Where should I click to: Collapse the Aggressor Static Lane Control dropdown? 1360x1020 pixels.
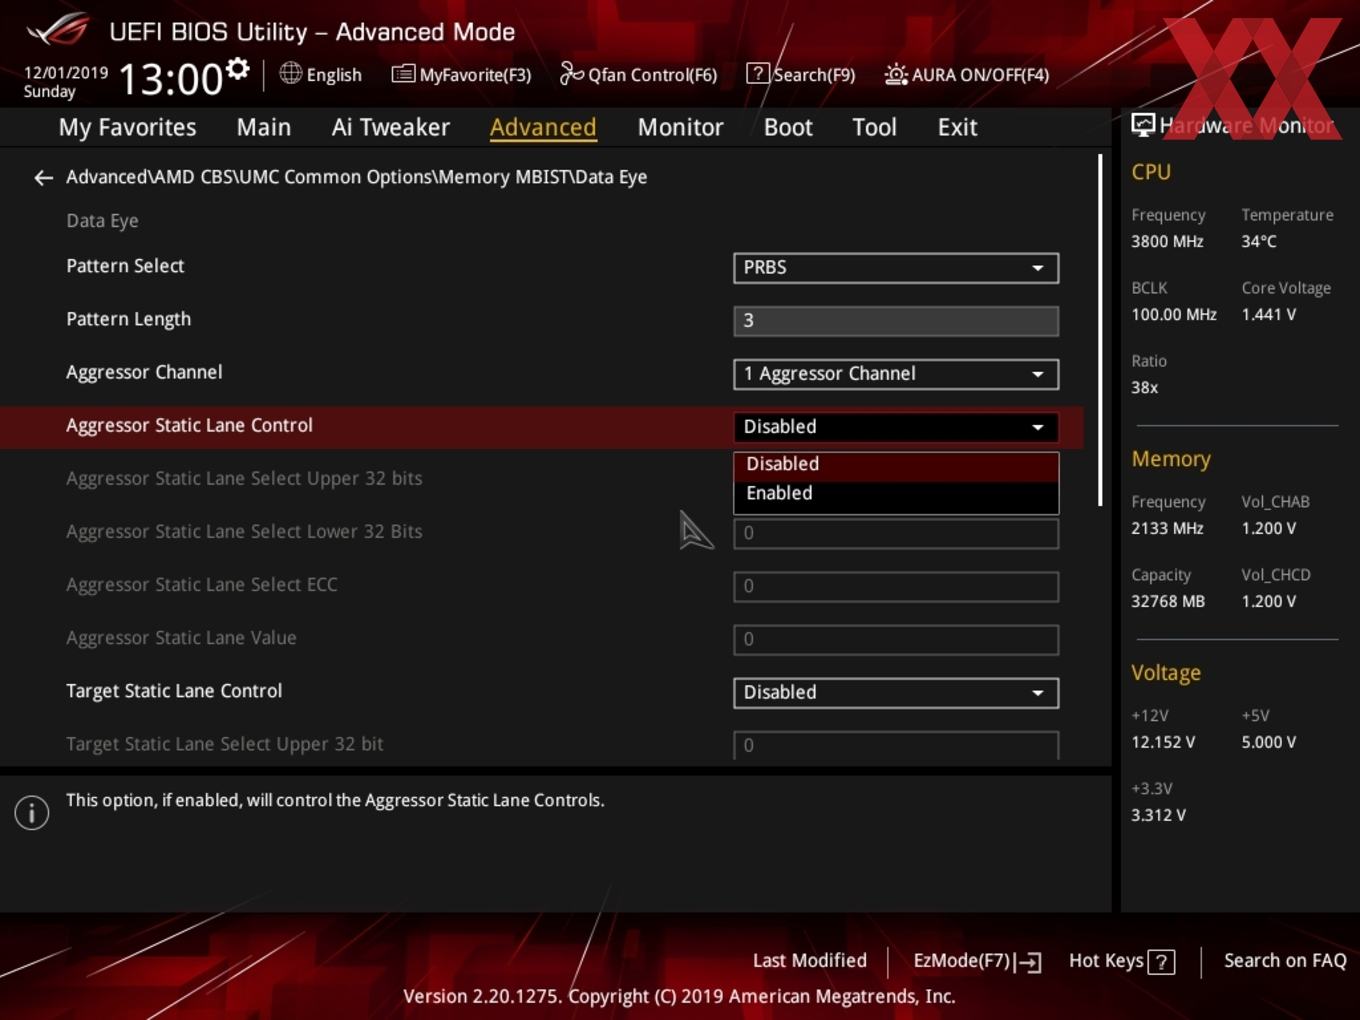[x=896, y=427]
